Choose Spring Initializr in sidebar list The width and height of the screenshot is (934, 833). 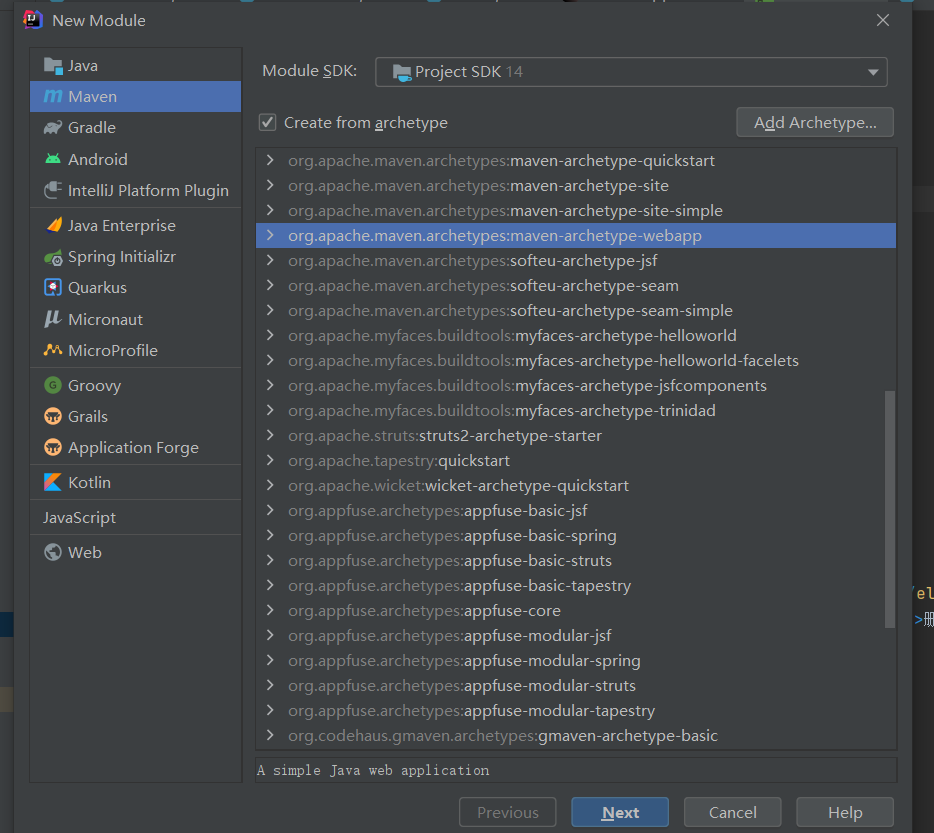[136, 257]
